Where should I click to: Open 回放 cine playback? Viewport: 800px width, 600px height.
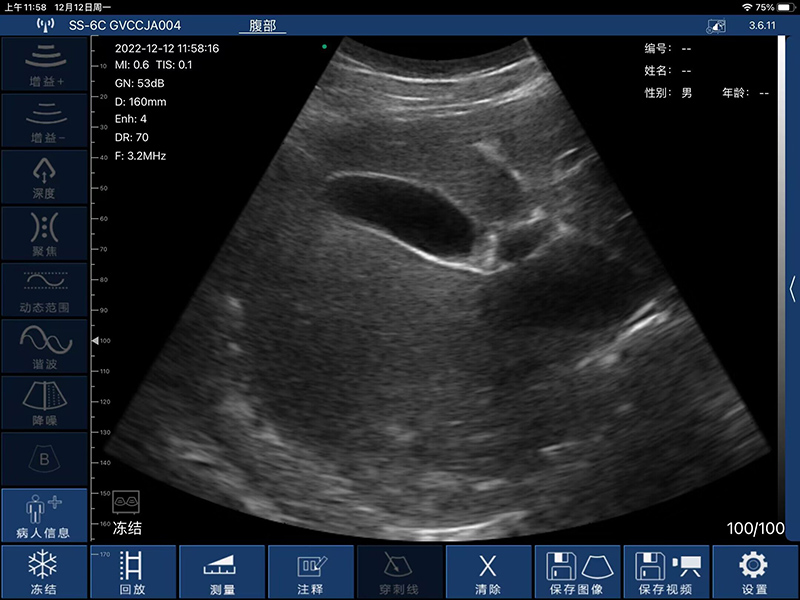coord(132,573)
